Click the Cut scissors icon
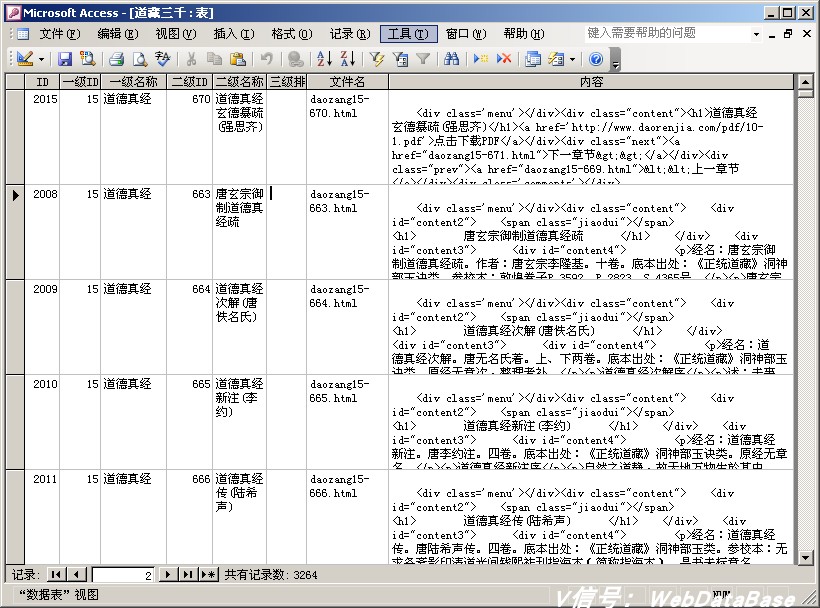This screenshot has height=608, width=820. click(191, 59)
